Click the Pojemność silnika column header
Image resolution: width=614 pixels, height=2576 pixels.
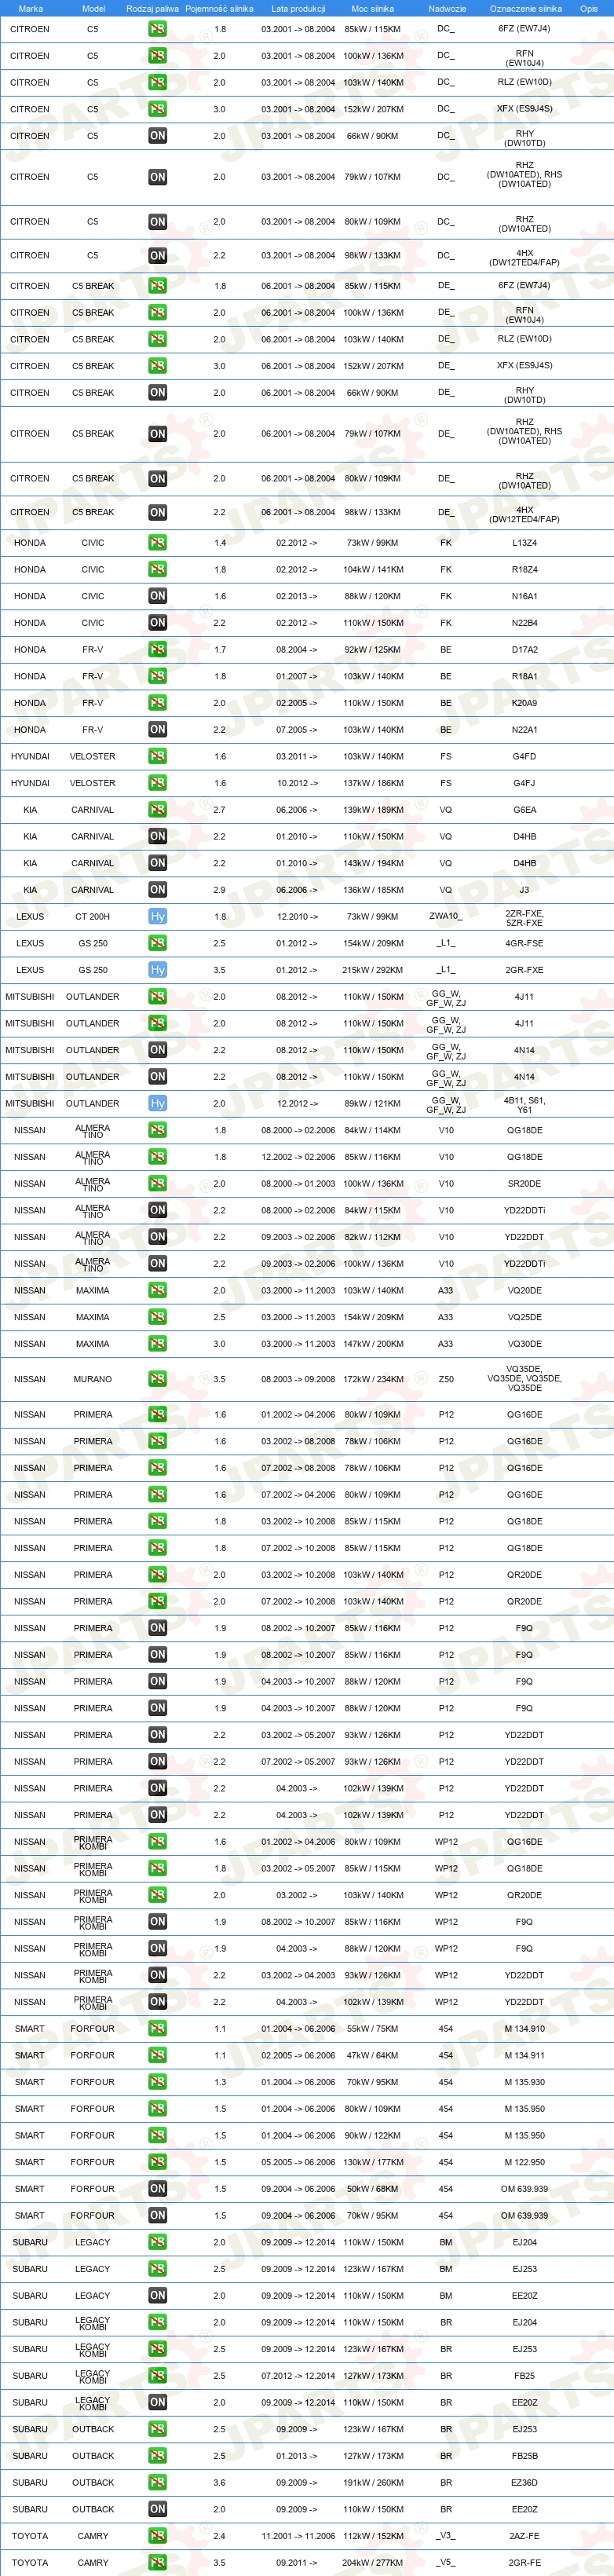tap(219, 9)
